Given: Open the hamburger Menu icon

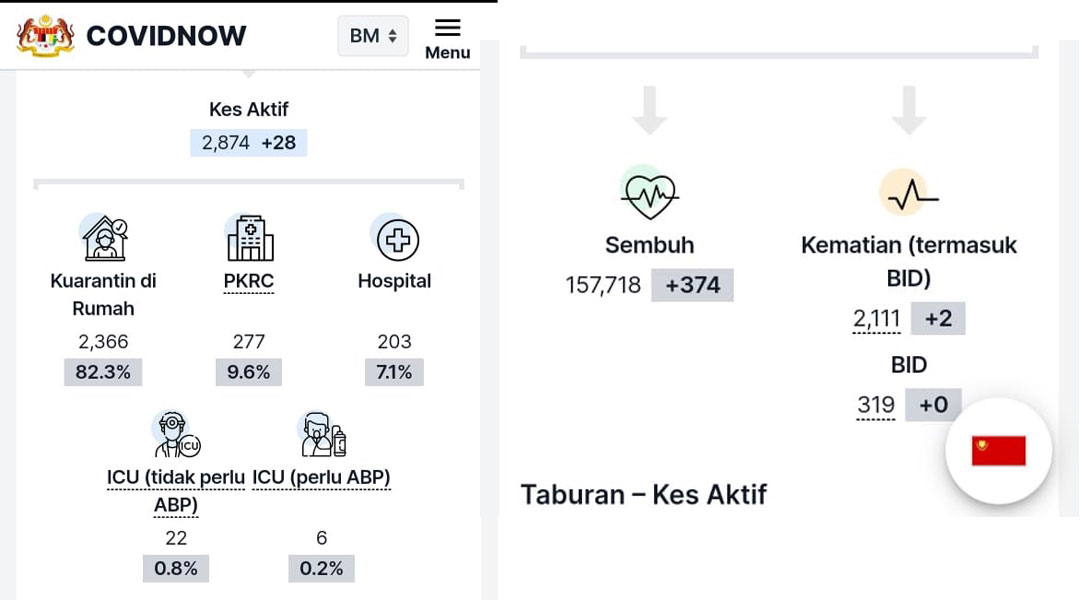Looking at the screenshot, I should point(447,39).
